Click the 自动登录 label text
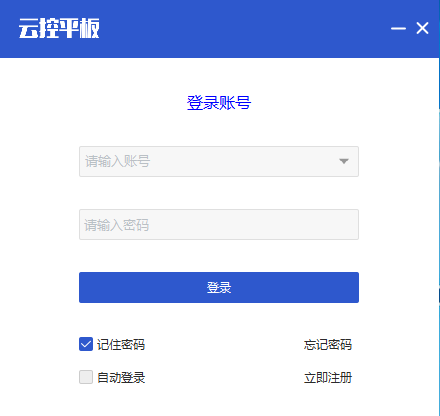440x416 pixels. point(121,377)
